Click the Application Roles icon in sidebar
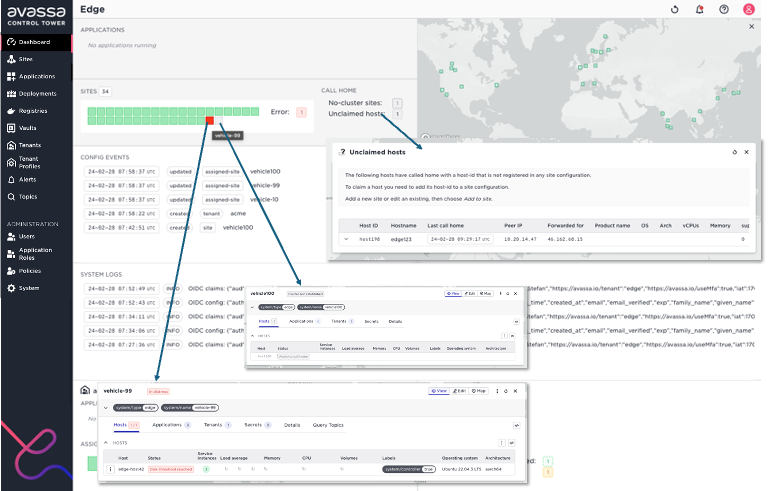This screenshot has width=768, height=491. point(11,254)
